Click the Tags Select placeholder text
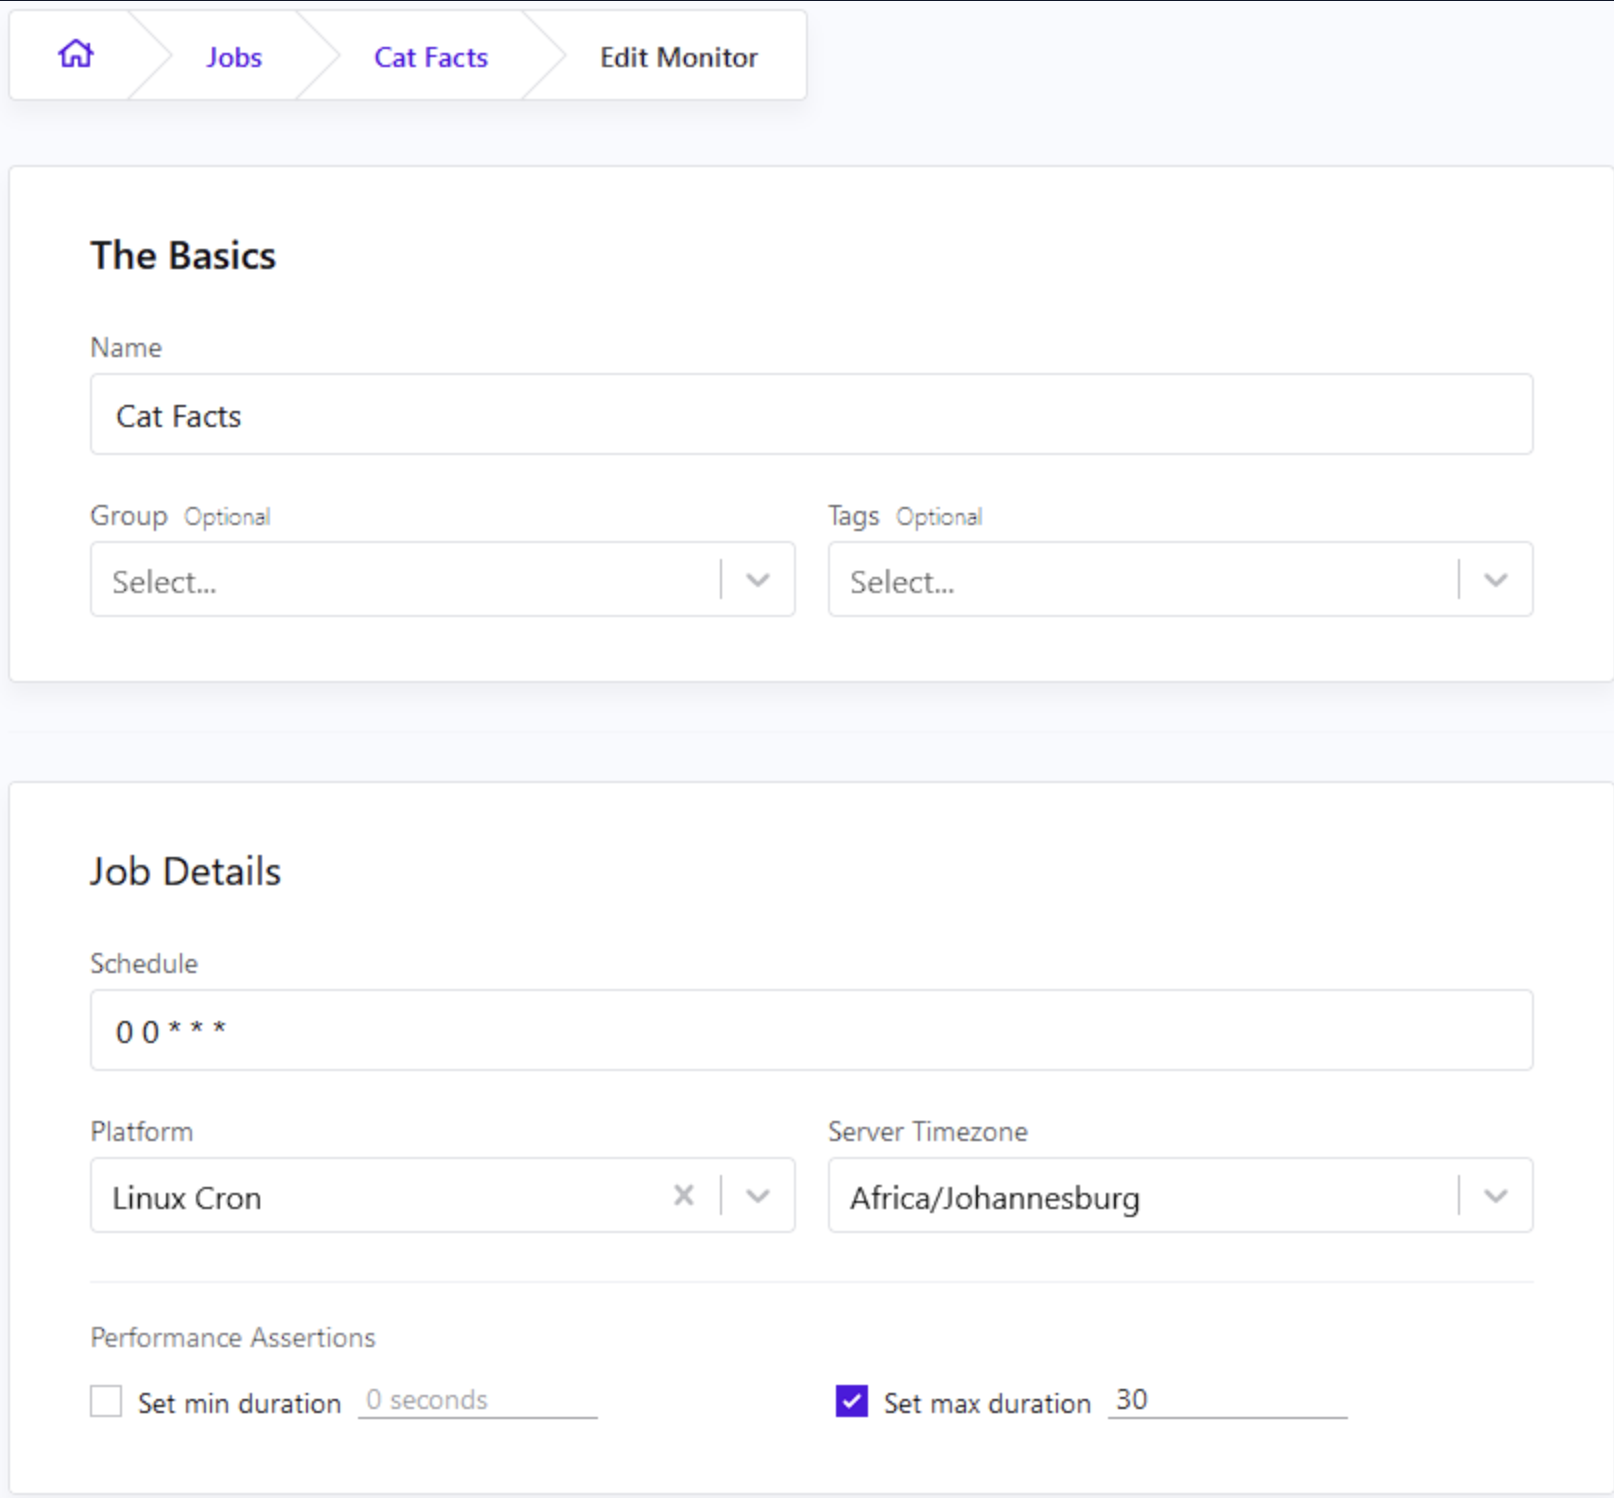Screen dimensions: 1614x1498 [x=902, y=582]
